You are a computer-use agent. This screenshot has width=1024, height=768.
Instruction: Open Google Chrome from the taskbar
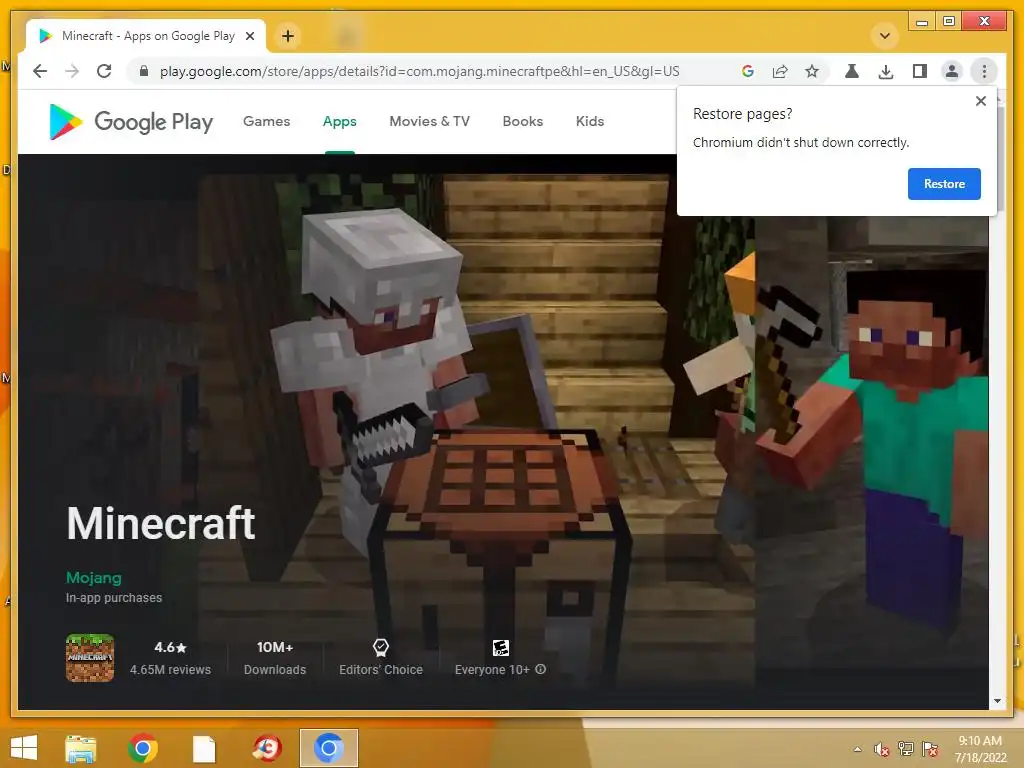click(142, 748)
